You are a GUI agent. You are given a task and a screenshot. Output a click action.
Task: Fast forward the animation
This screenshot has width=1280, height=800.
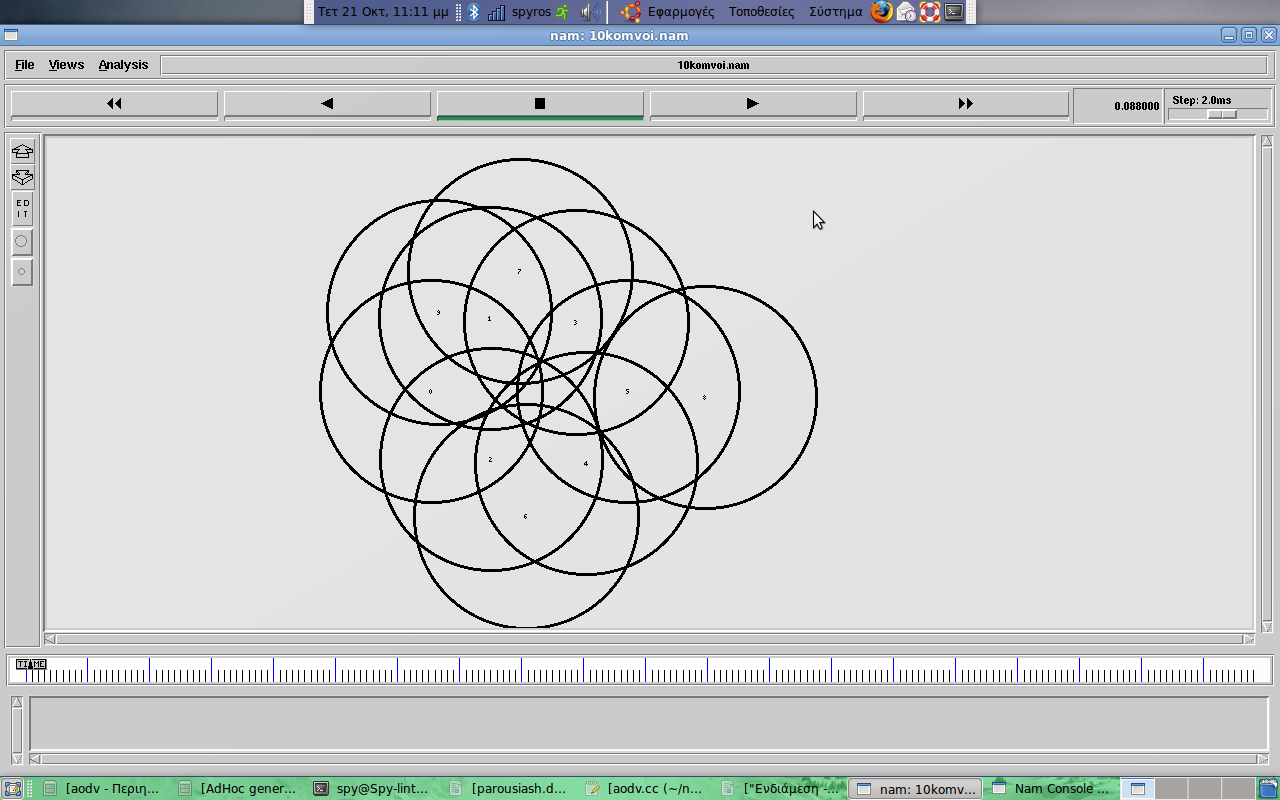pos(966,104)
